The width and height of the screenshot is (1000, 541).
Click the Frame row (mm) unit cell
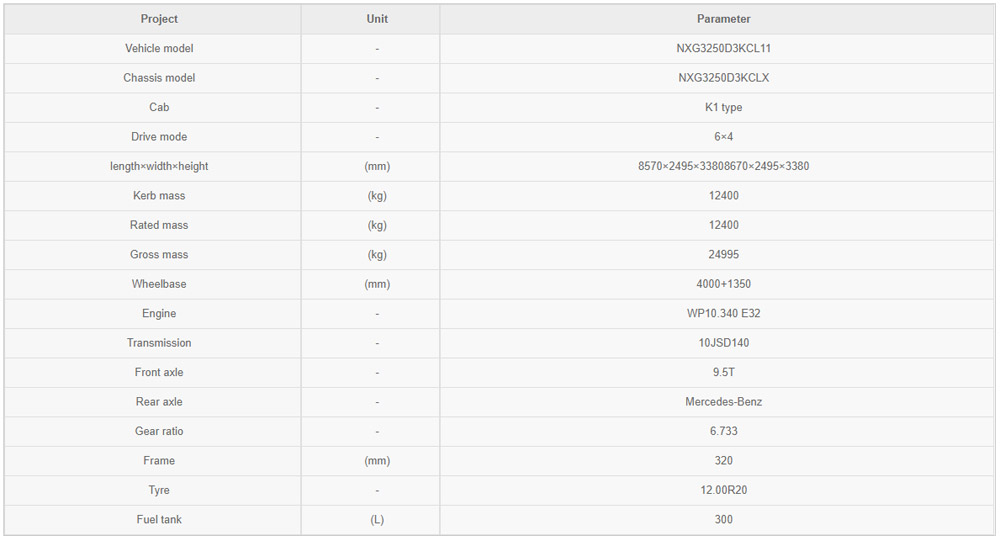pyautogui.click(x=377, y=461)
